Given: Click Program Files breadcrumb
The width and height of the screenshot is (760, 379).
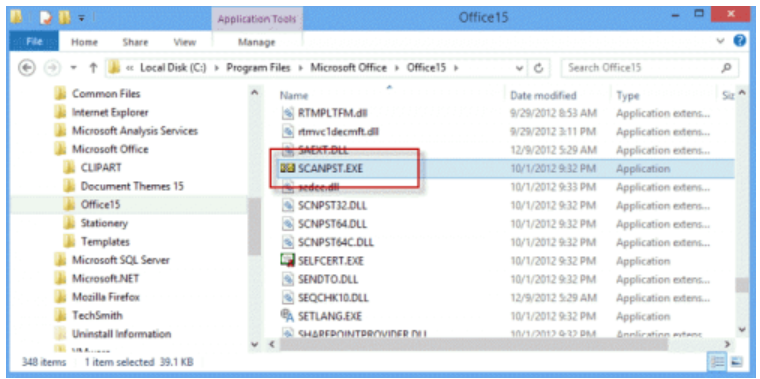Looking at the screenshot, I should 258,68.
